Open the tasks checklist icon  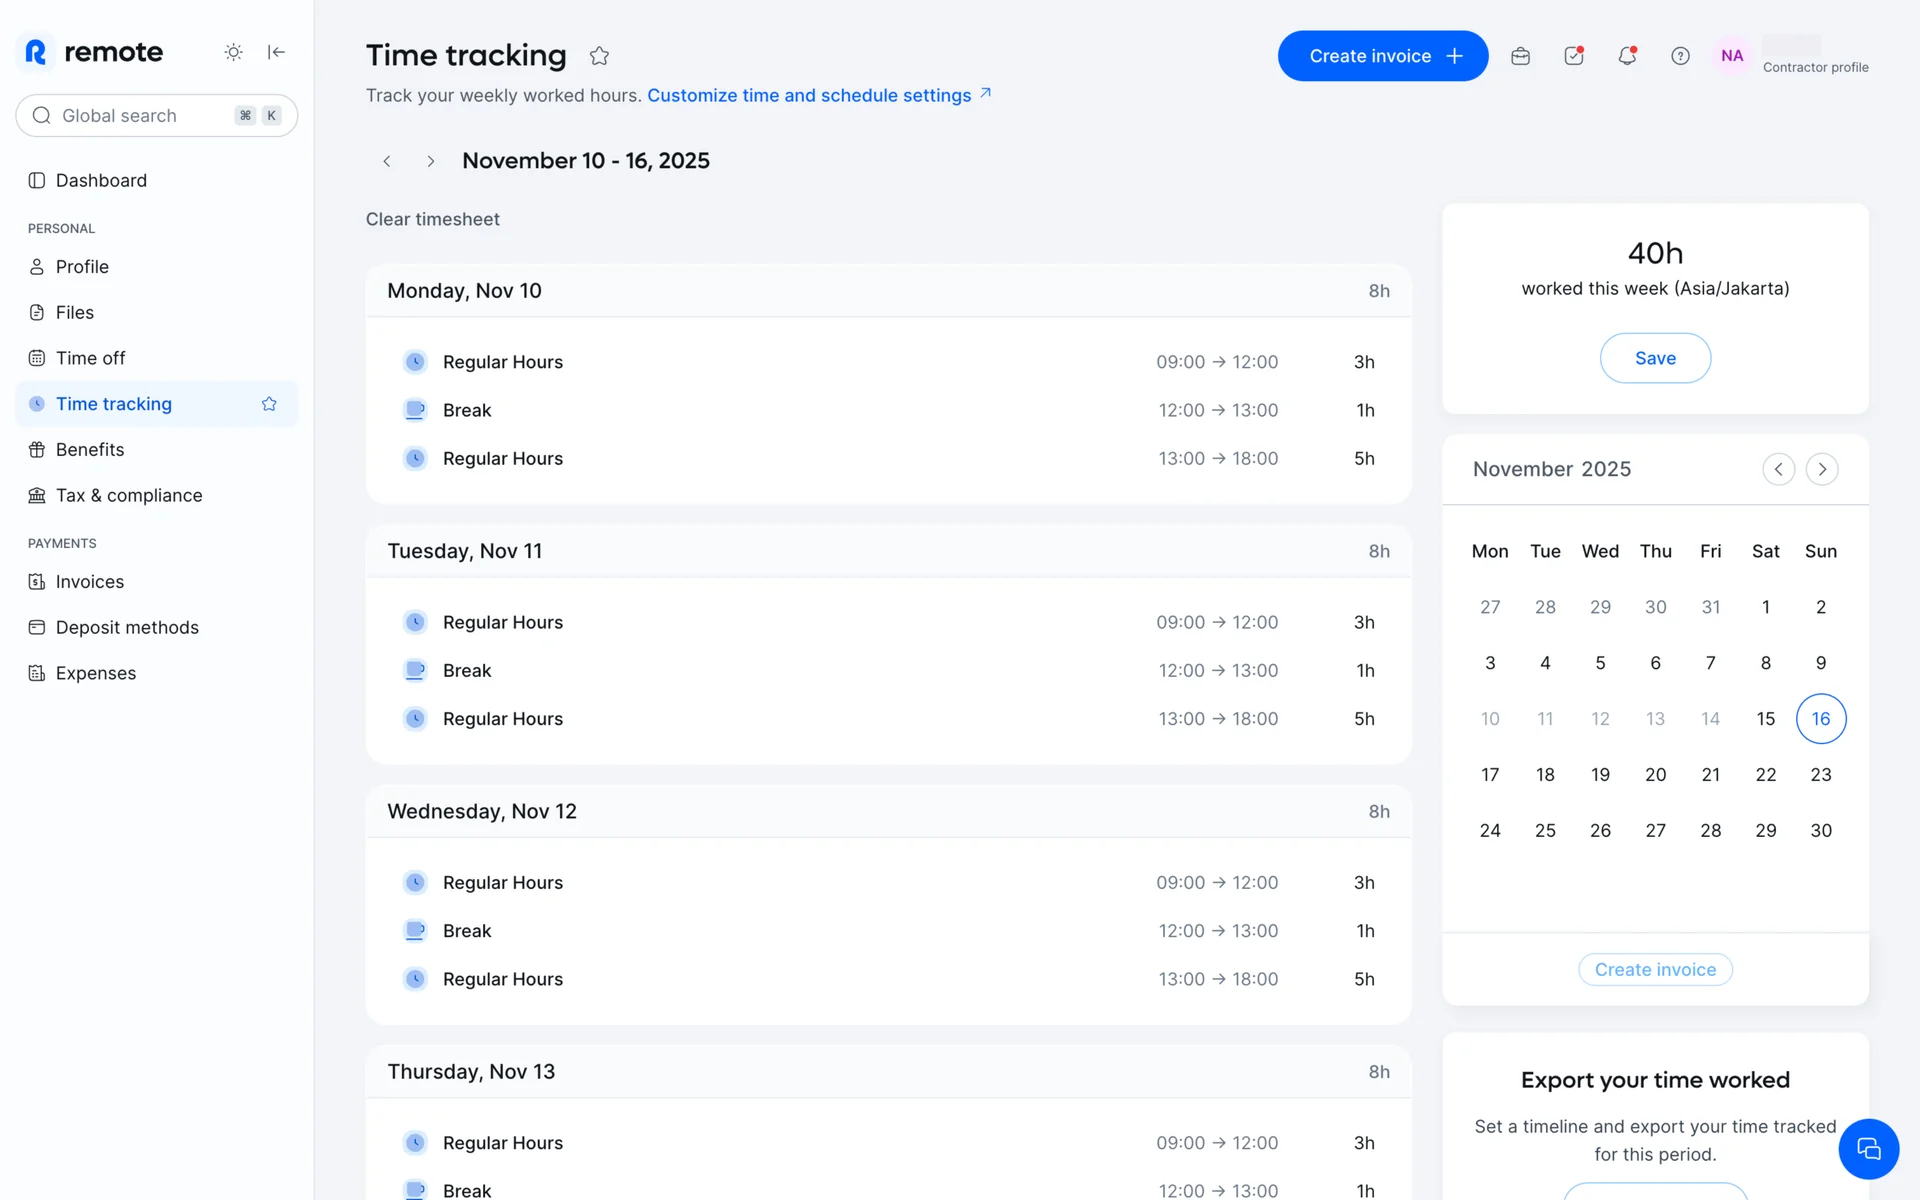pyautogui.click(x=1574, y=56)
